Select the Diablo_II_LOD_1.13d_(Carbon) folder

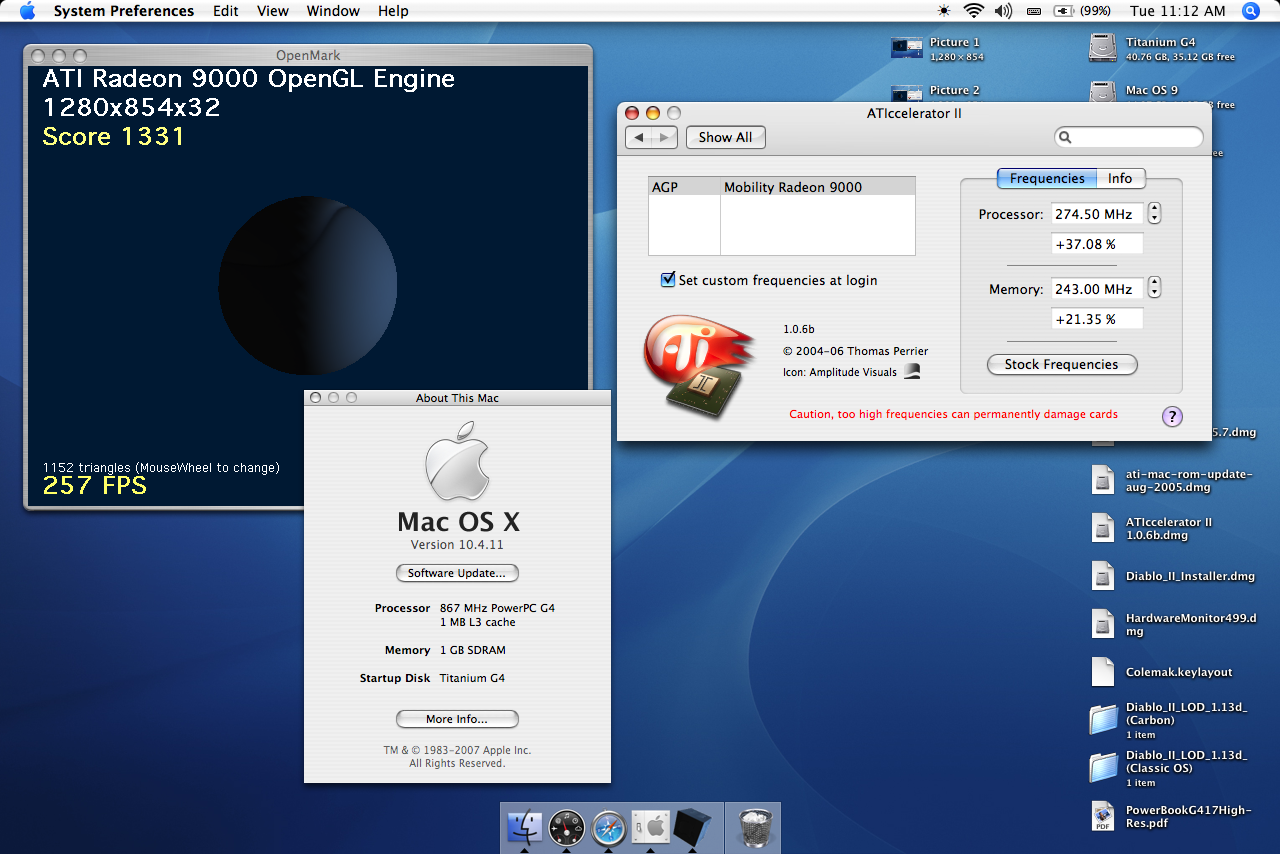1102,720
